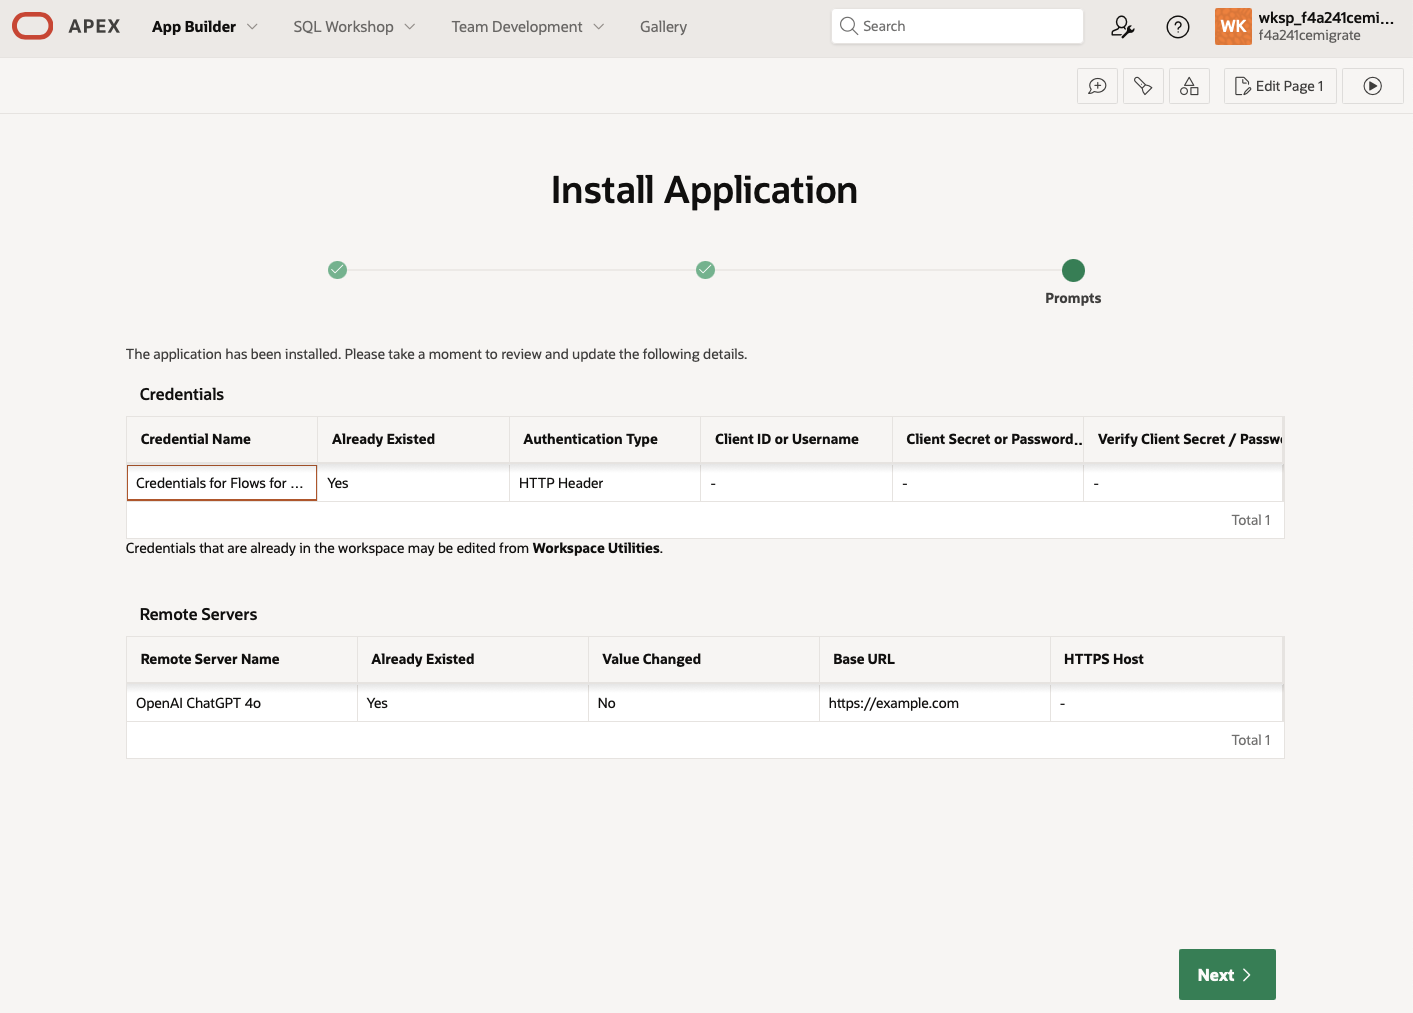Screen dimensions: 1413x1013
Task: Open the Administration user-wrench icon
Action: tap(1123, 27)
